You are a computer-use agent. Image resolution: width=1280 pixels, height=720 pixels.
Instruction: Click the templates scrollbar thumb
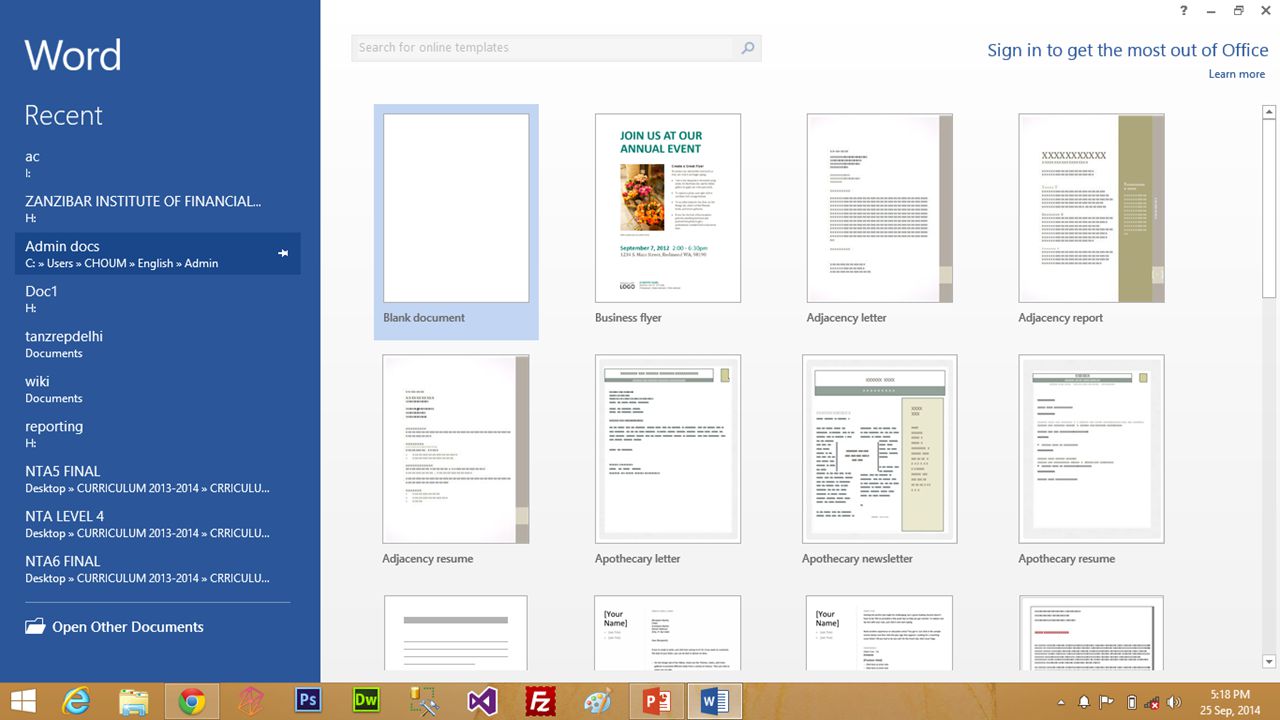(1269, 208)
